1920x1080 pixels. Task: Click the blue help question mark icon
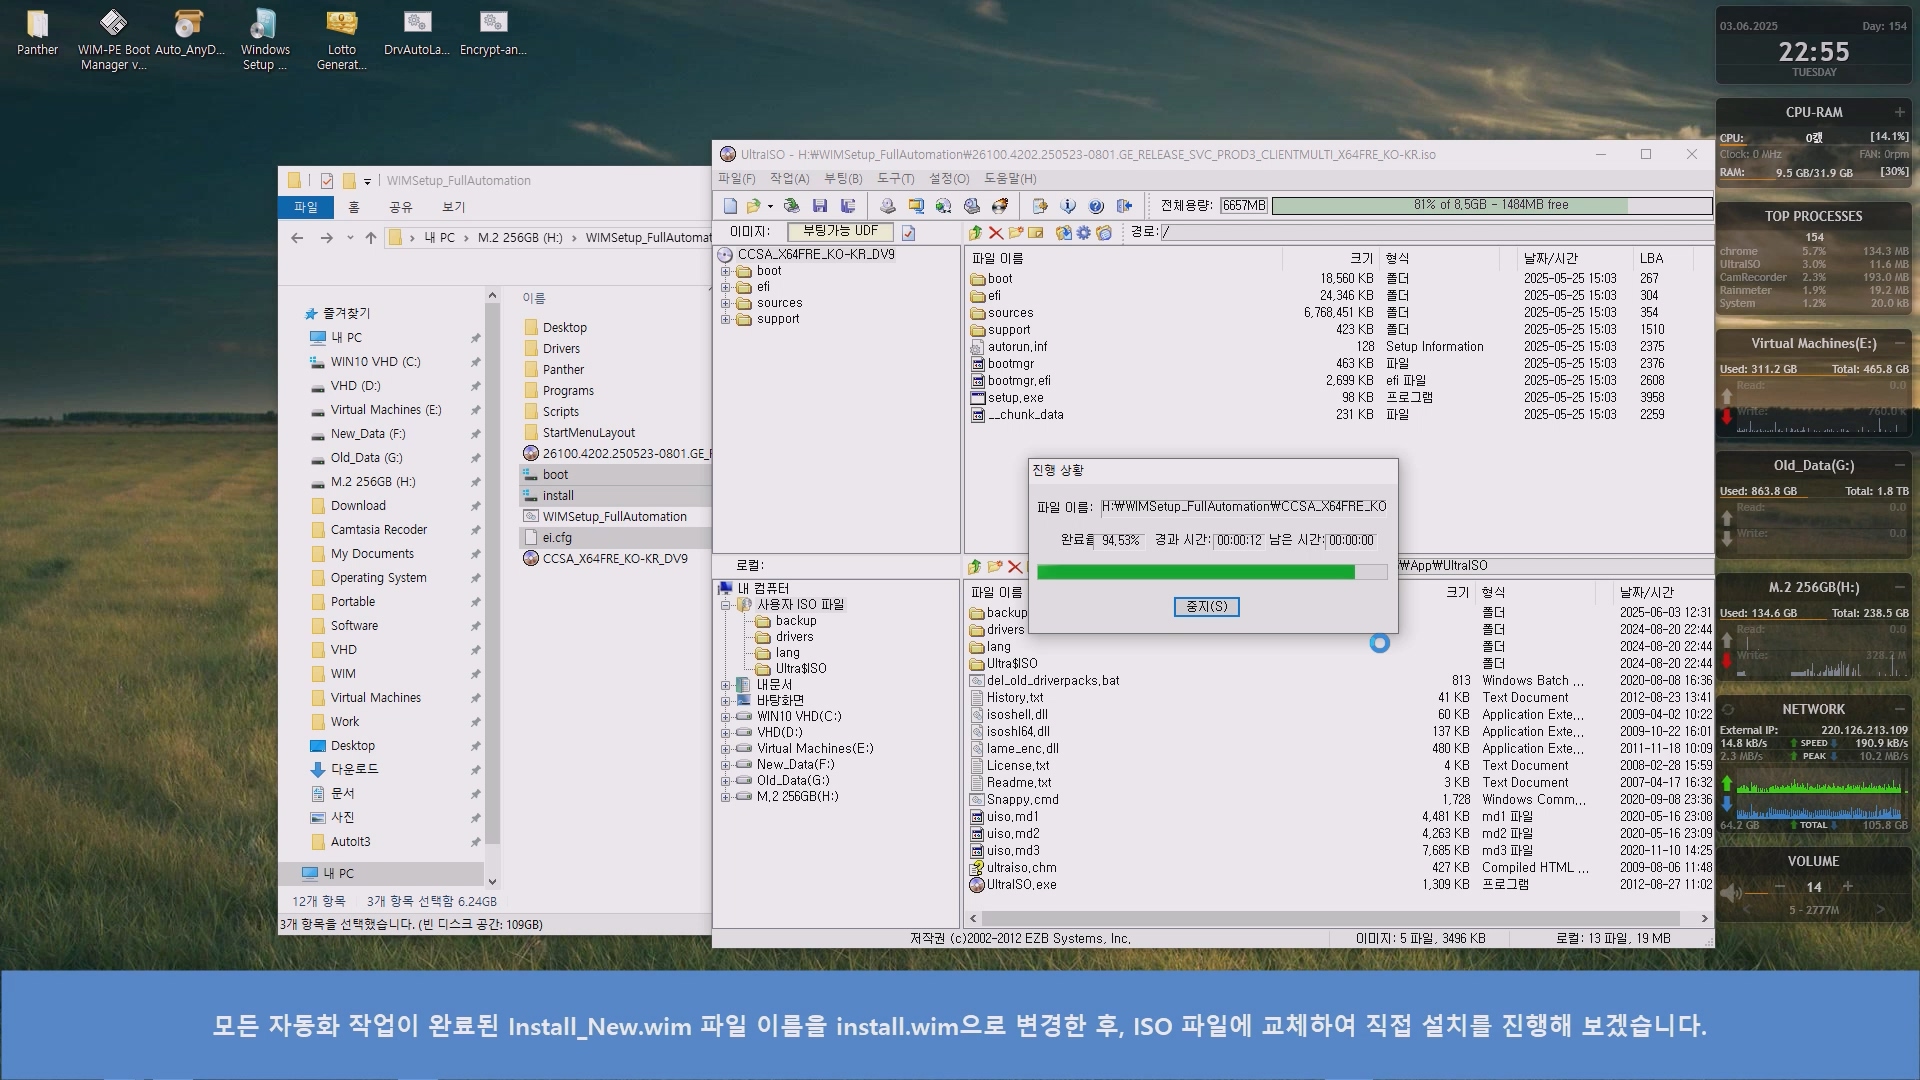(x=1096, y=206)
